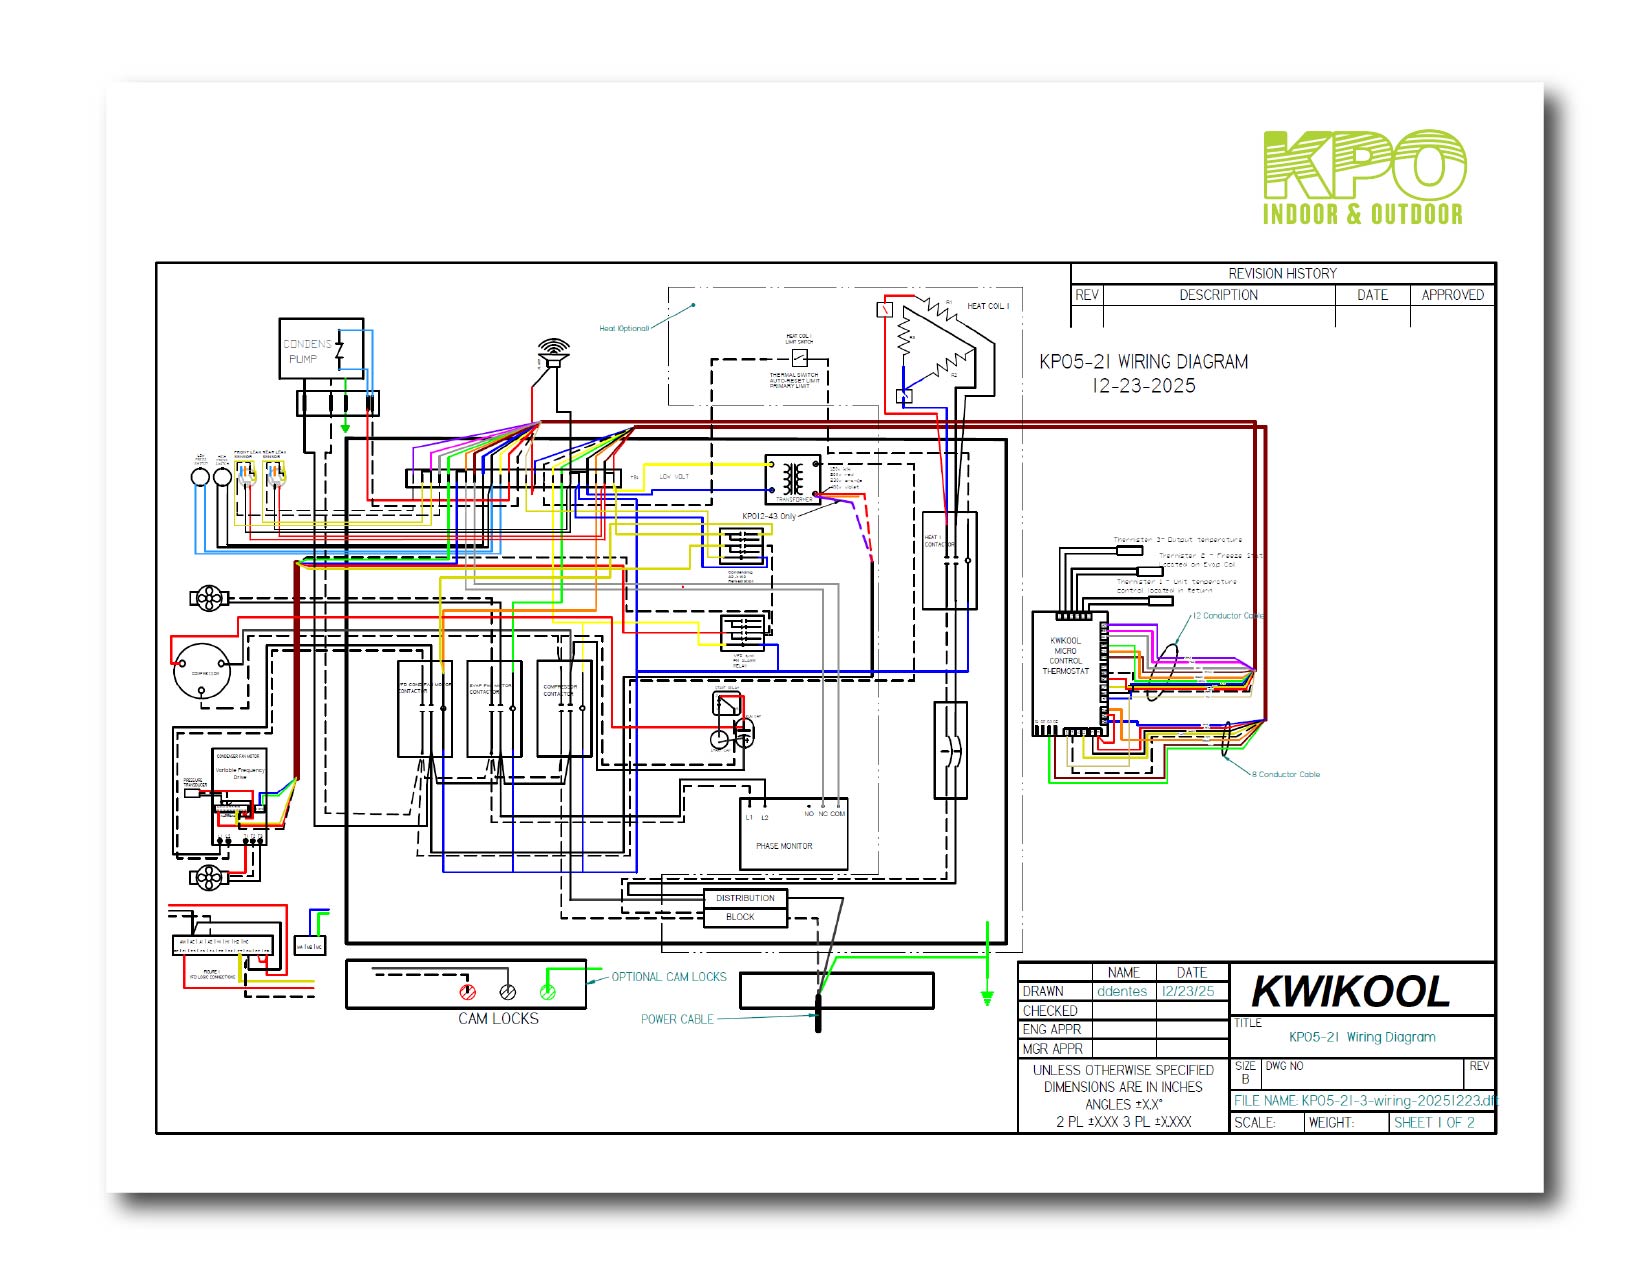Viewport: 1650px width, 1275px height.
Task: Click the KWIKOOL title block logo
Action: (x=1350, y=991)
